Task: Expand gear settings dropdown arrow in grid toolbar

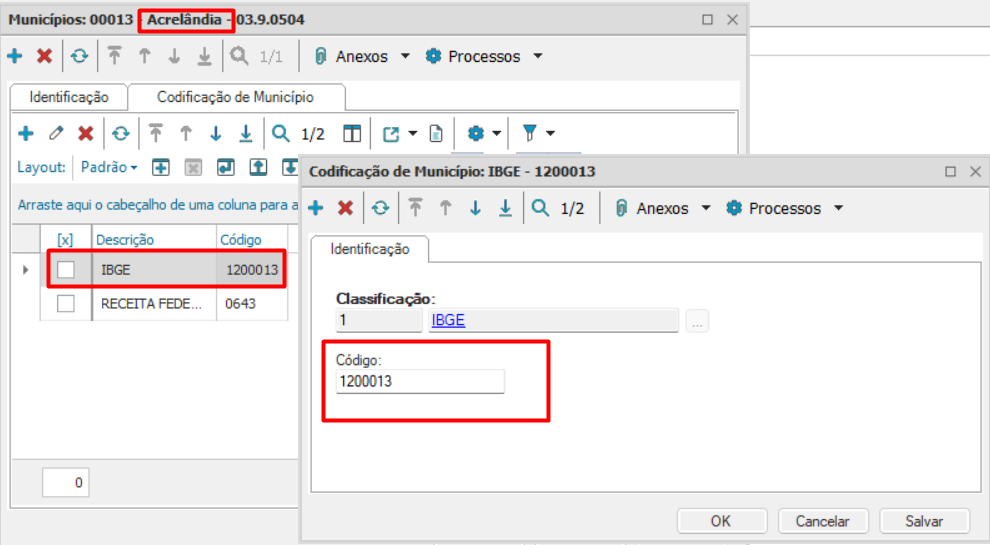Action: coord(496,133)
